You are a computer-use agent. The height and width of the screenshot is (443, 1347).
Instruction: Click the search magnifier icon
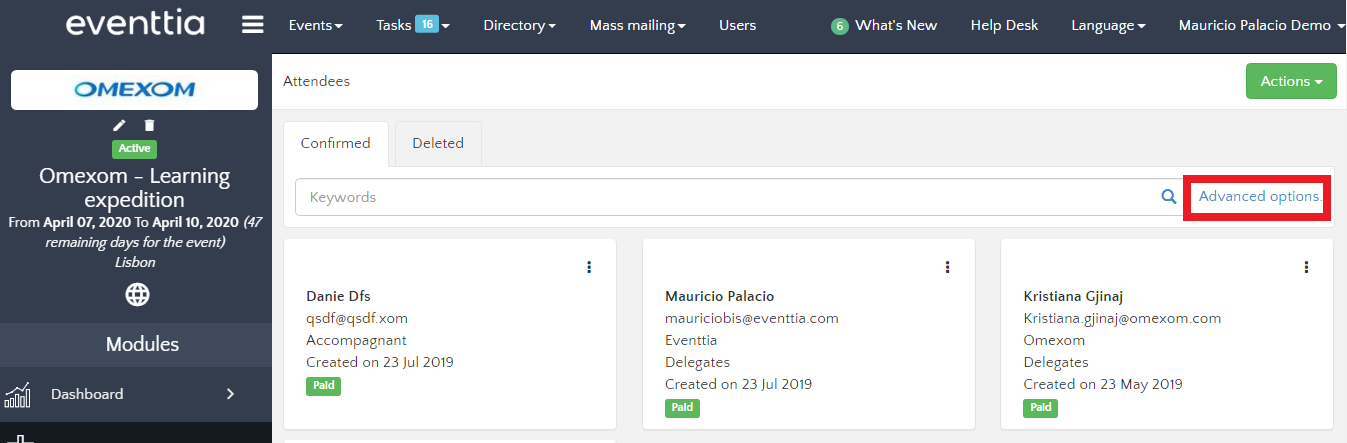[x=1168, y=197]
